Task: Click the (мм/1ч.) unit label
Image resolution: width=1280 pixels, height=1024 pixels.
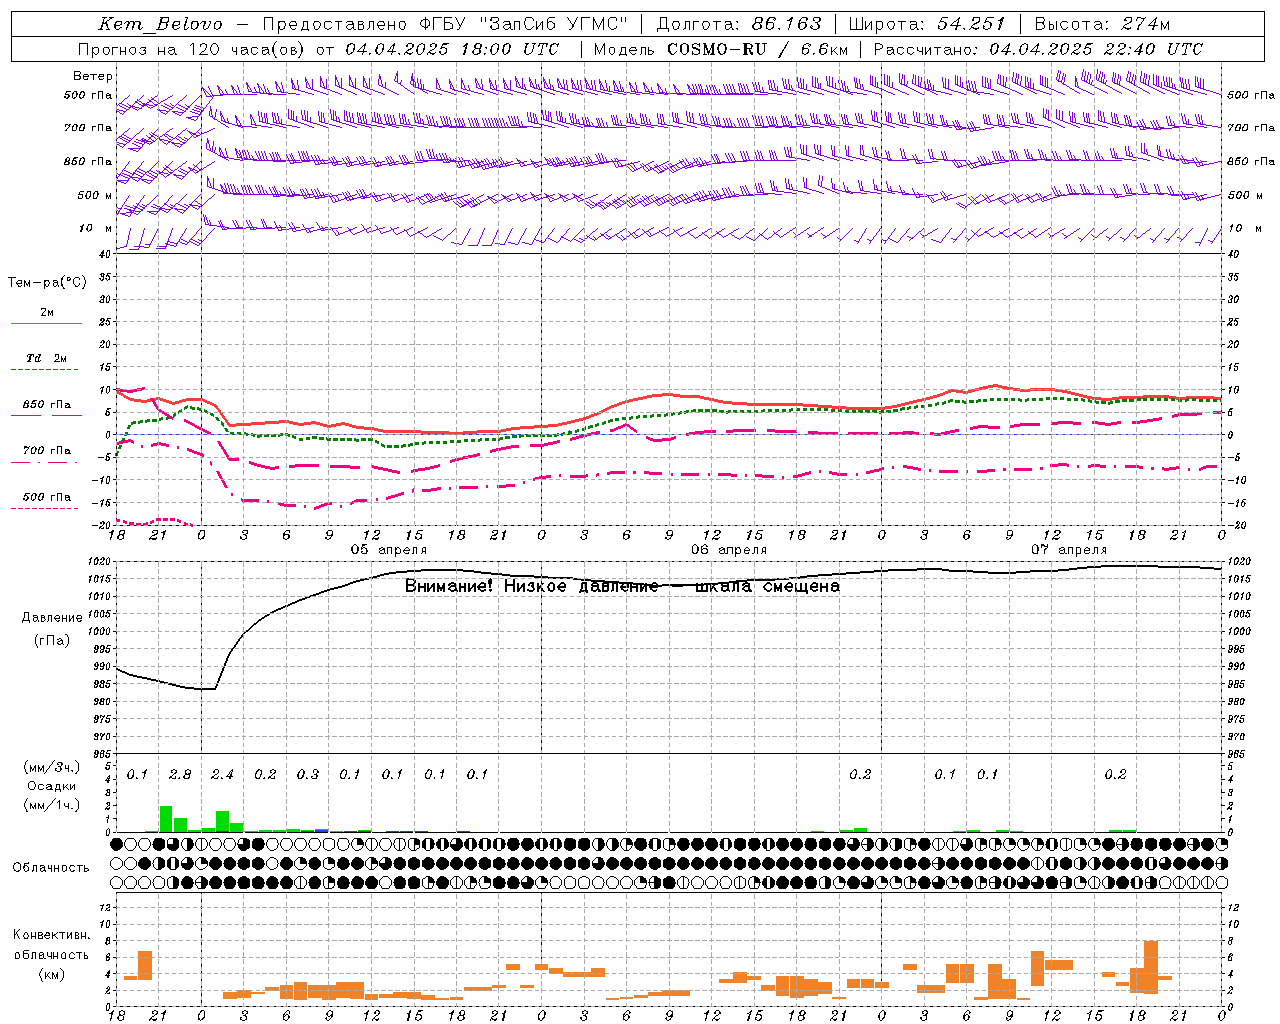Action: (x=51, y=805)
